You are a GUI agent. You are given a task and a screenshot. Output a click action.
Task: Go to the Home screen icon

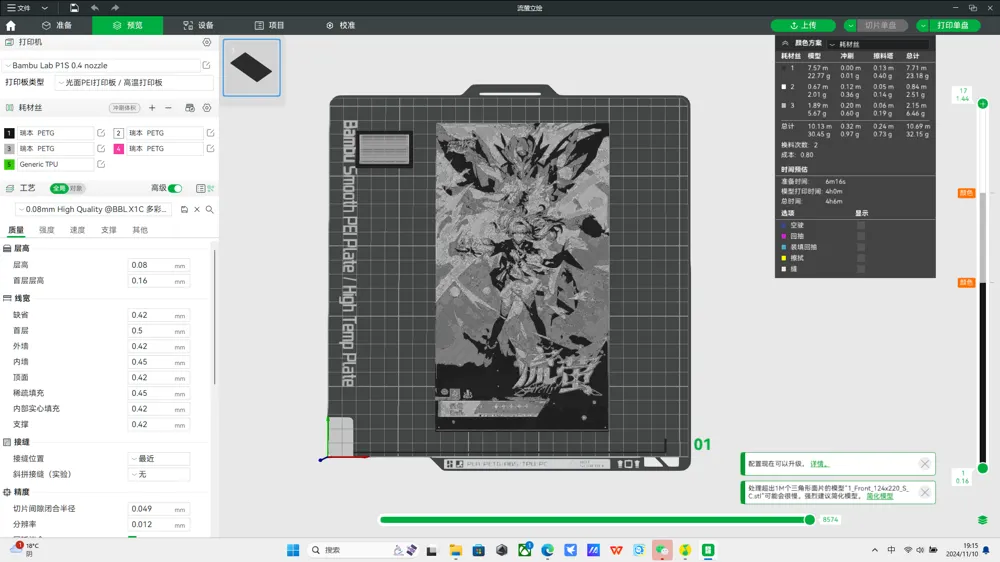tap(11, 26)
